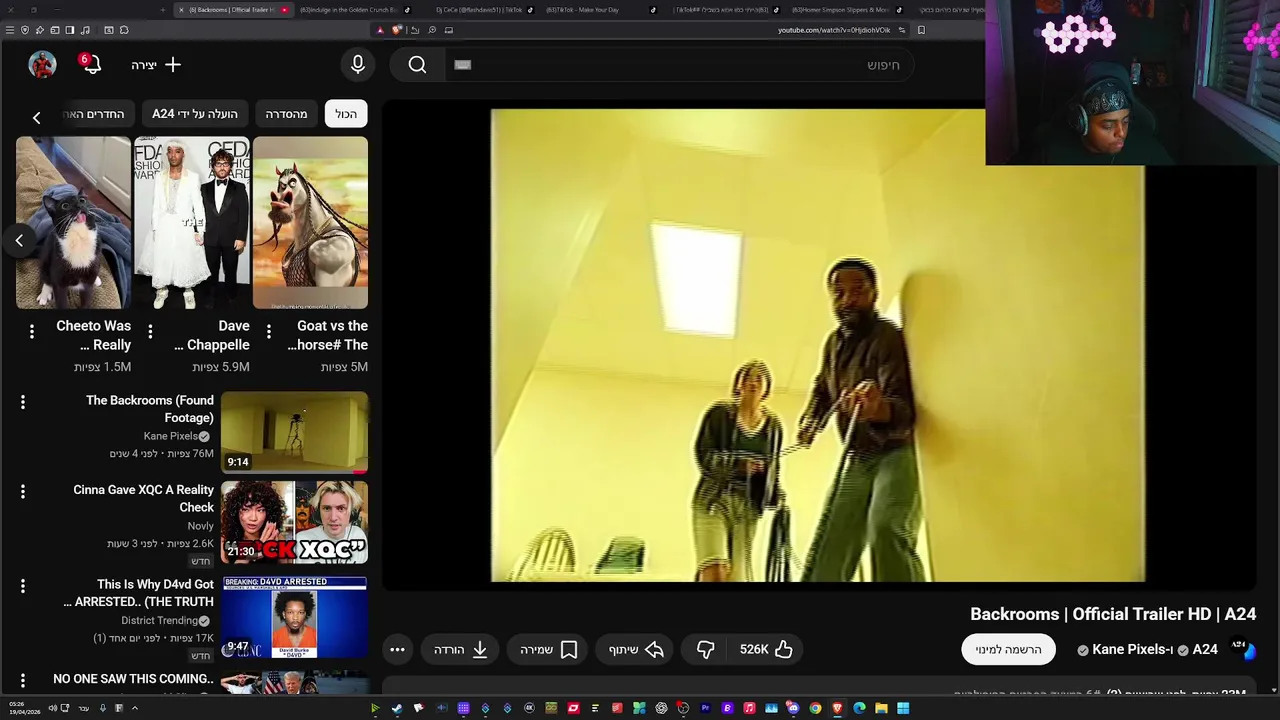Dislike the Backrooms trailer
The height and width of the screenshot is (720, 1280).
tap(705, 650)
